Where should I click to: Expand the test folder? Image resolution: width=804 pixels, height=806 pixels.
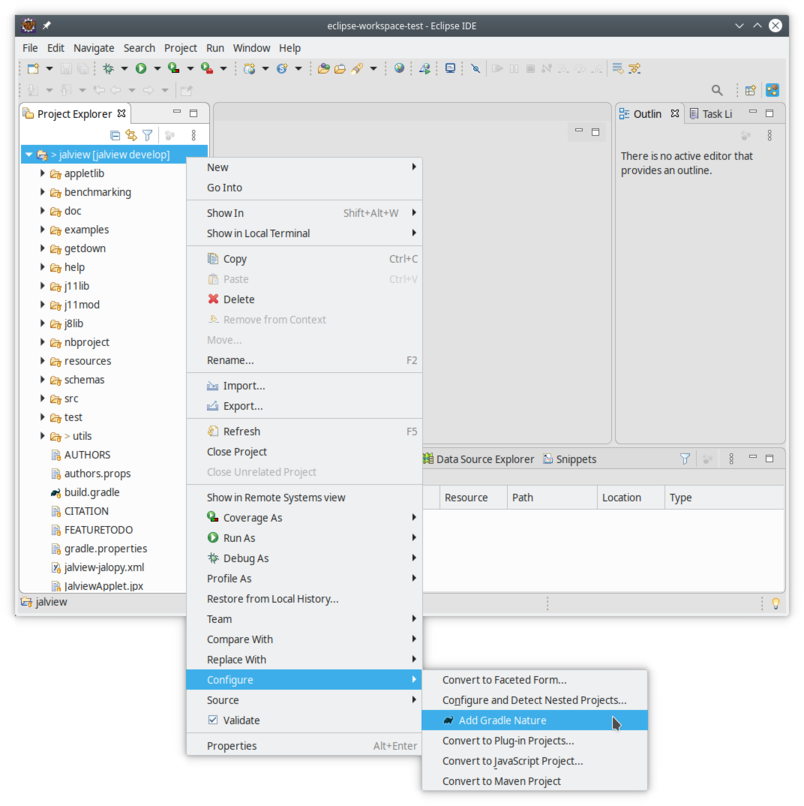point(42,417)
